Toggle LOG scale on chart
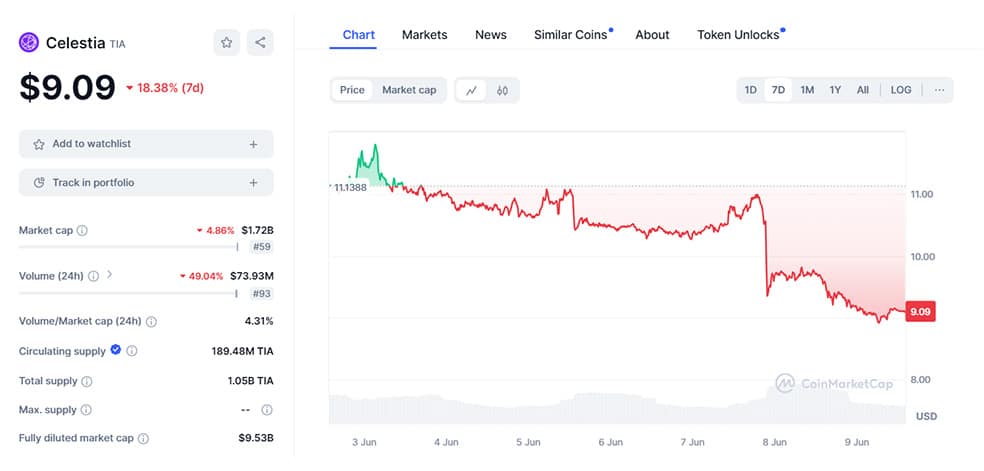 pyautogui.click(x=901, y=90)
